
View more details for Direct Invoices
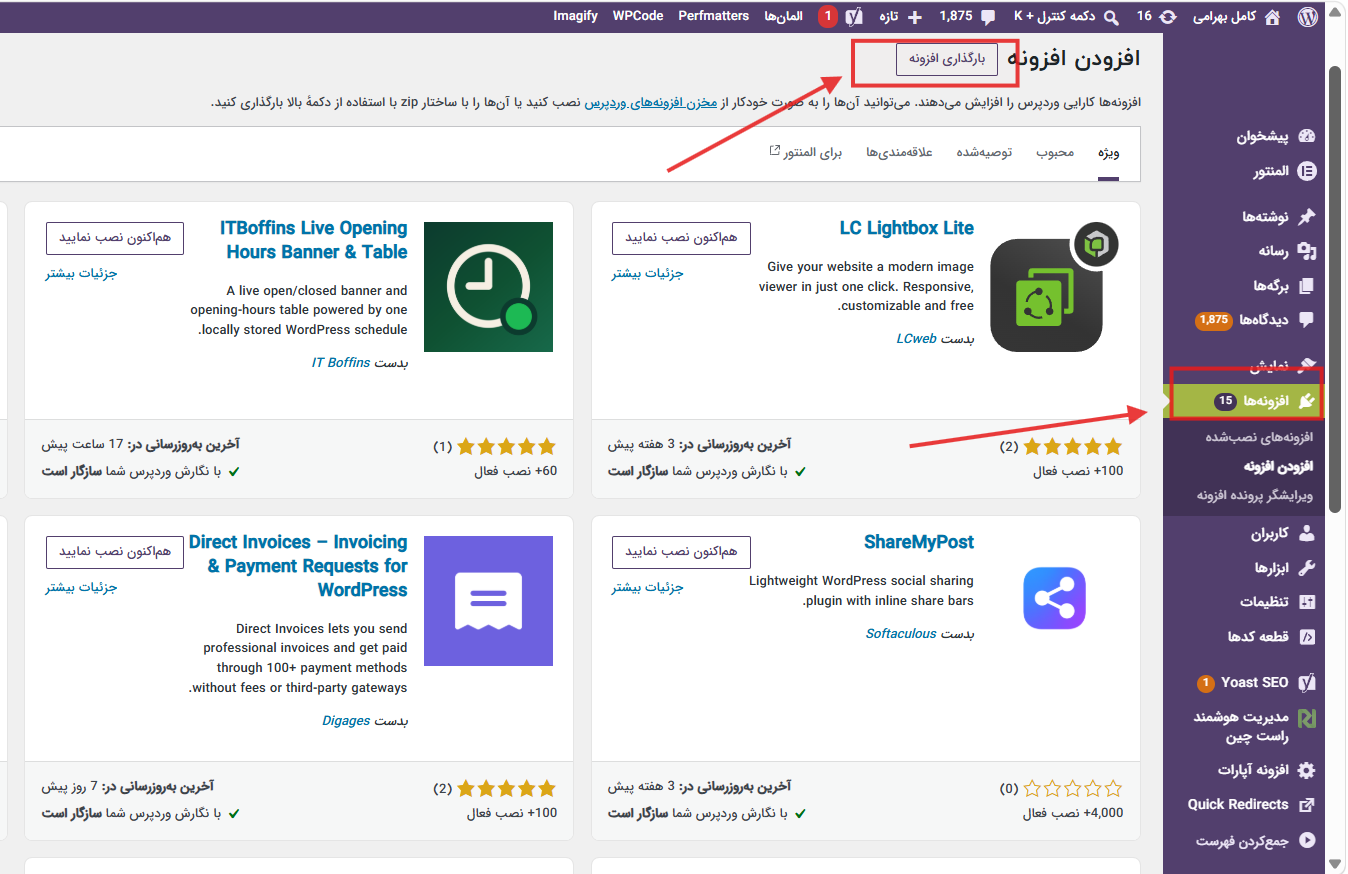tap(81, 587)
